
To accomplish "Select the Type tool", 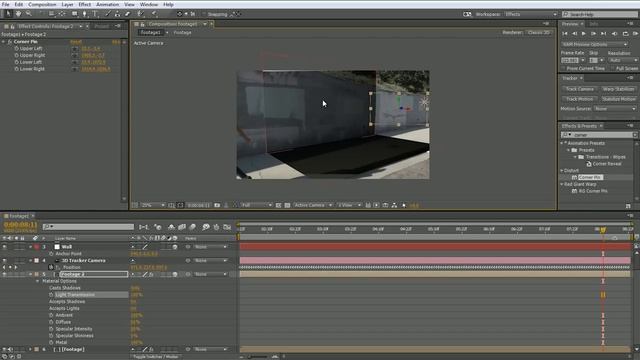I will (x=95, y=14).
